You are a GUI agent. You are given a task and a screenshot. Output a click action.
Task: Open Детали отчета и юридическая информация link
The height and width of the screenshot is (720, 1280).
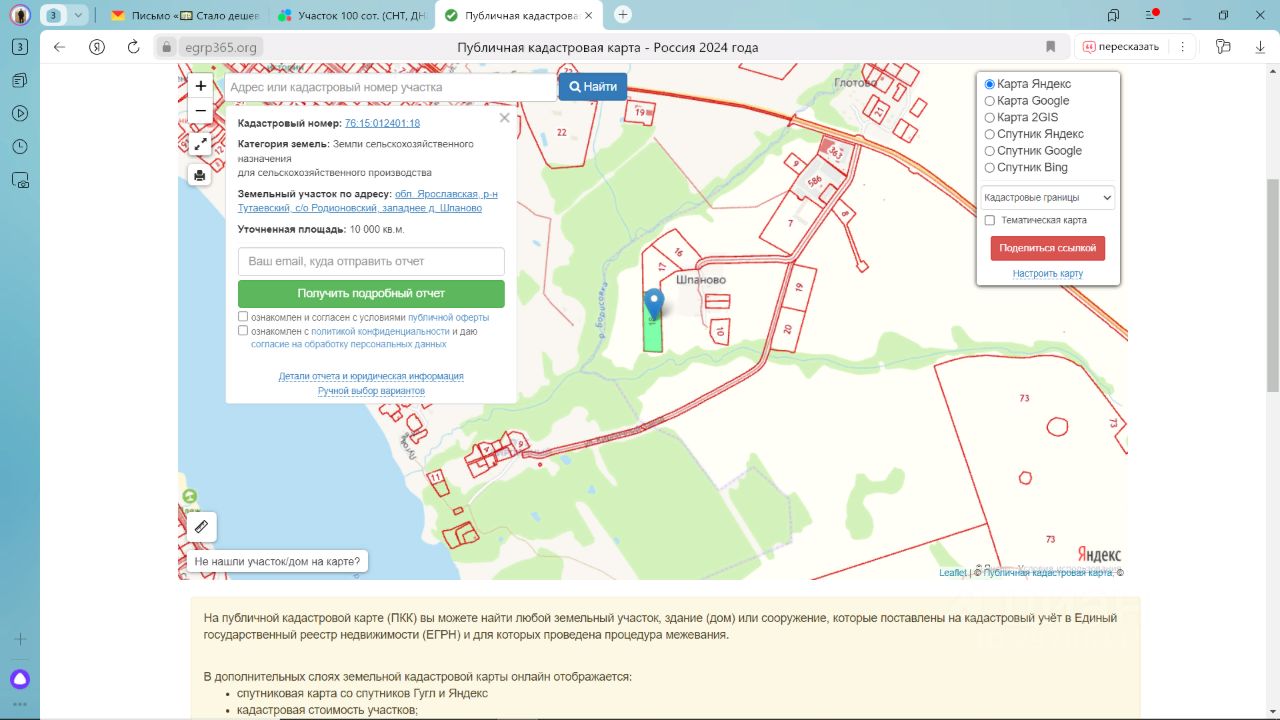(x=371, y=377)
